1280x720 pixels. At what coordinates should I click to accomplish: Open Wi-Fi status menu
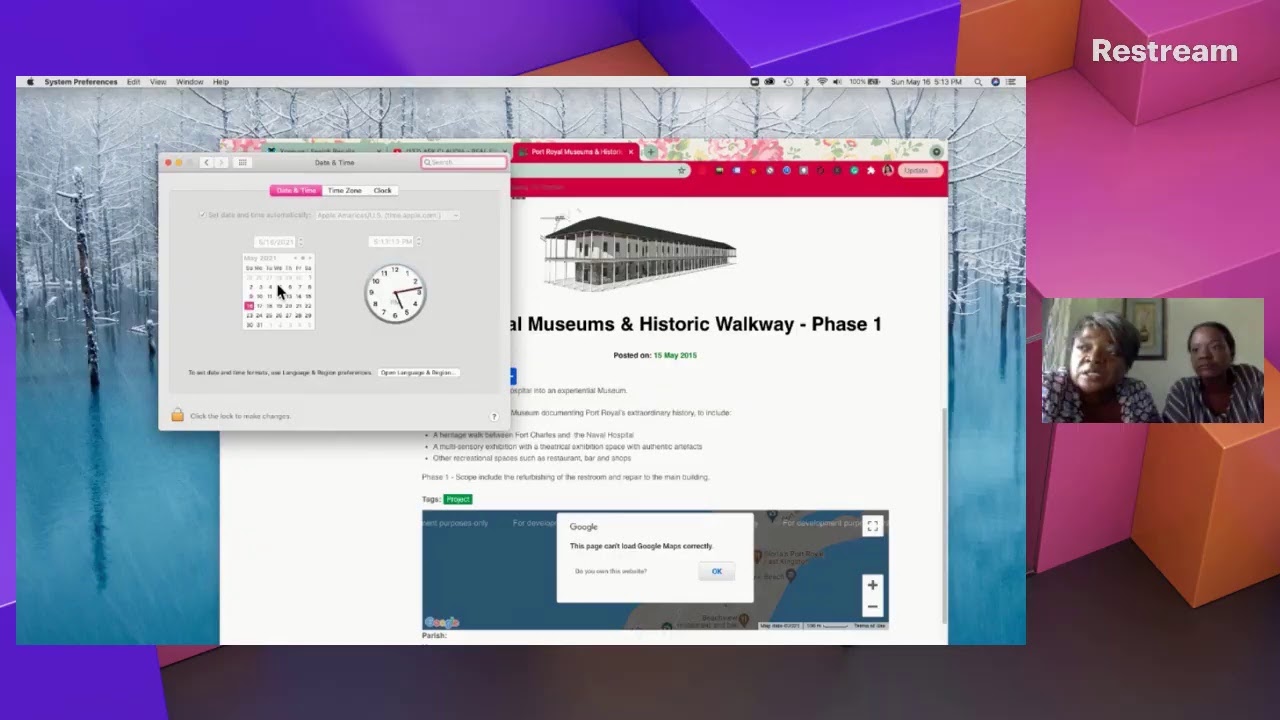822,82
